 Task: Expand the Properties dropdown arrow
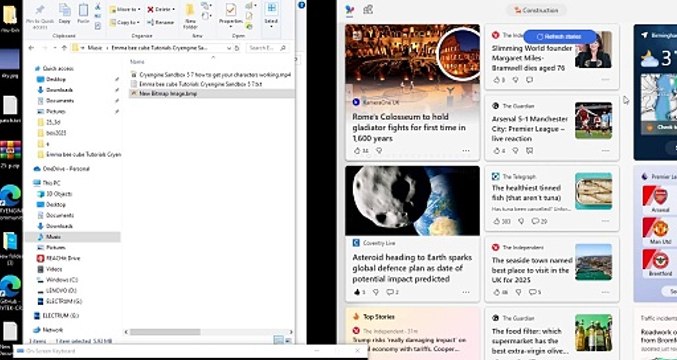tap(231, 27)
